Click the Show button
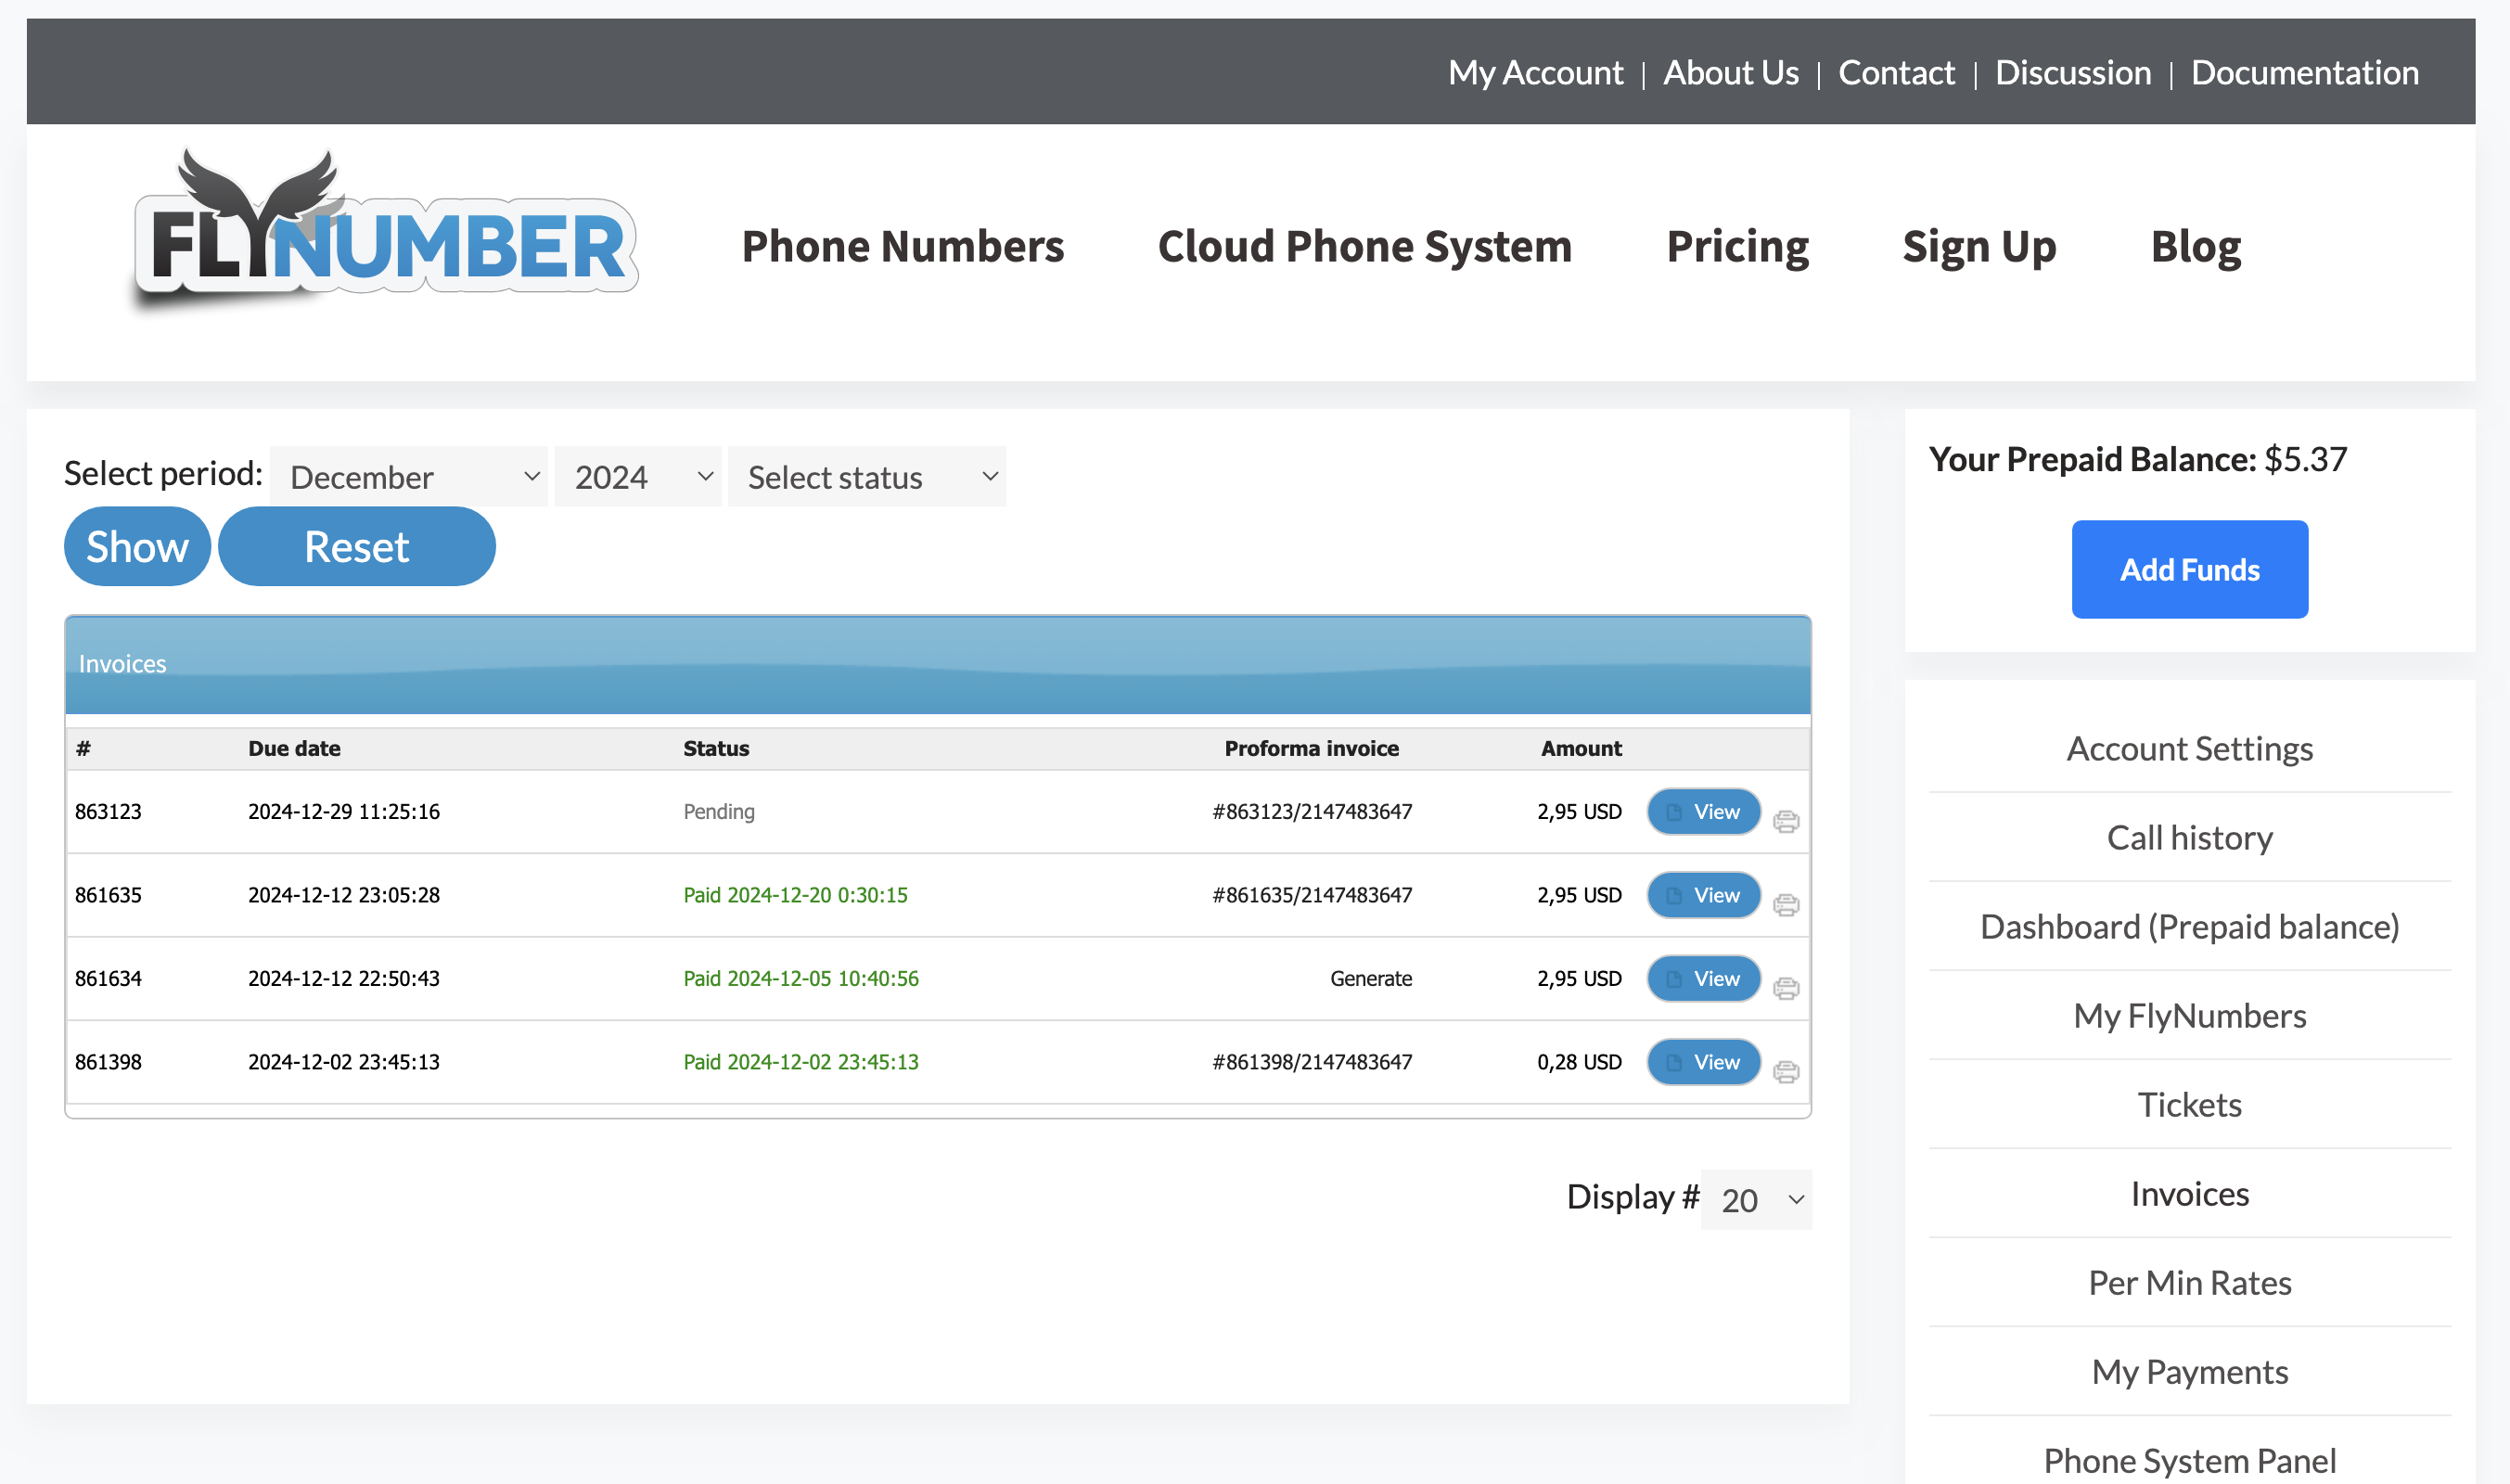Viewport: 2510px width, 1484px height. click(137, 546)
